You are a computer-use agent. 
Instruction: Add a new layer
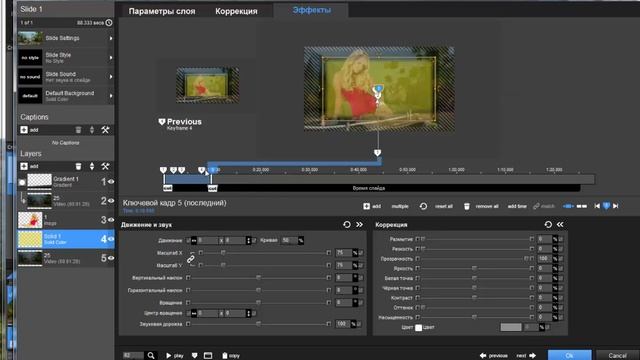click(x=24, y=166)
